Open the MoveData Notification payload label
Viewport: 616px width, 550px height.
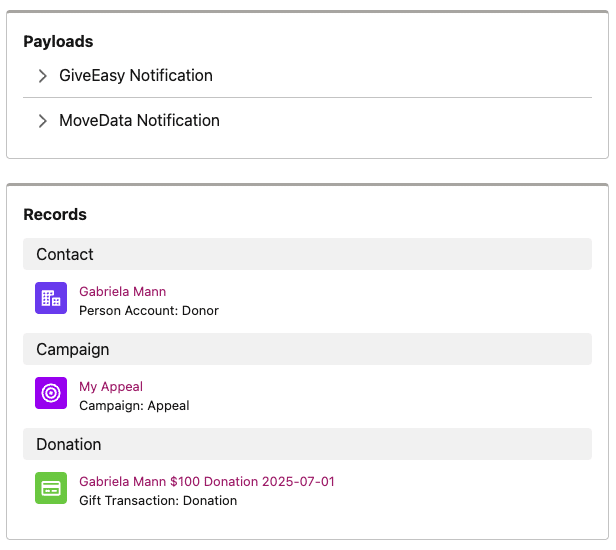(x=139, y=121)
